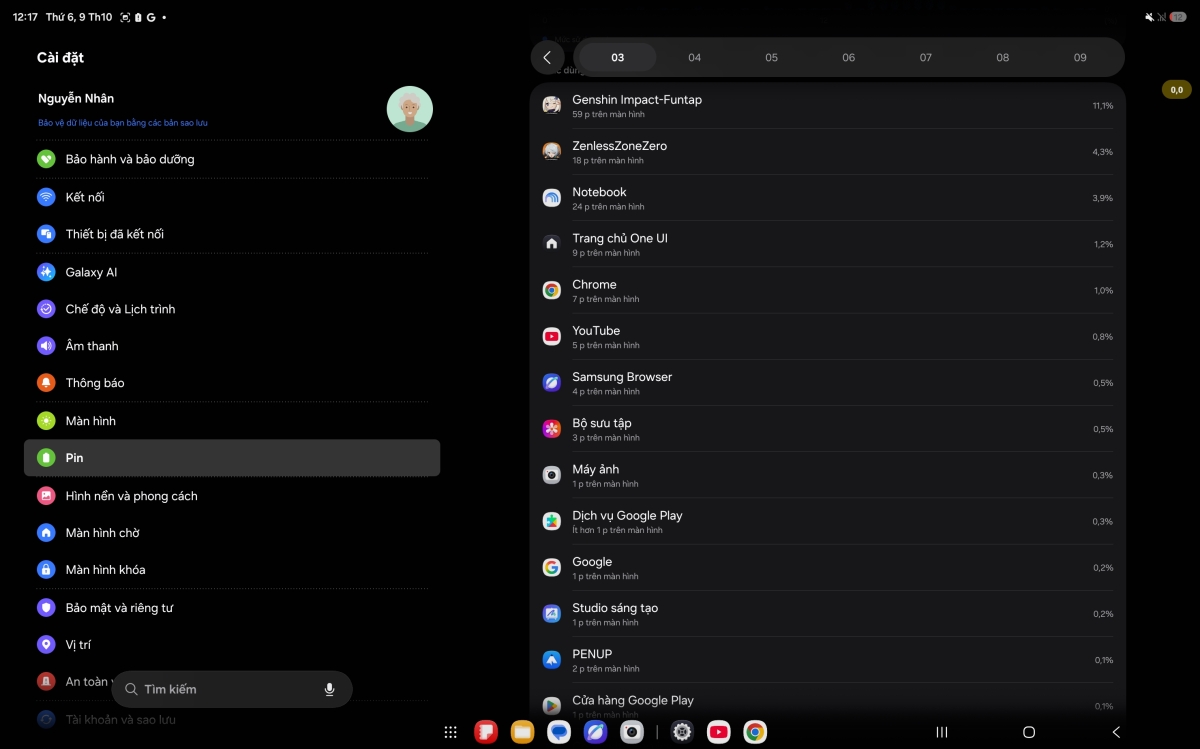The height and width of the screenshot is (749, 1200).
Task: Open Dịch vụ Google Play usage row
Action: [x=828, y=521]
